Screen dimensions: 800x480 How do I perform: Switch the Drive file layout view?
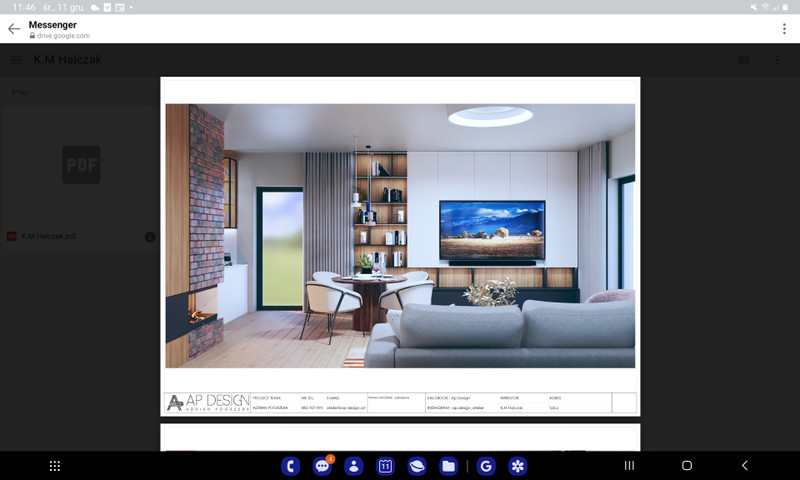(x=743, y=60)
